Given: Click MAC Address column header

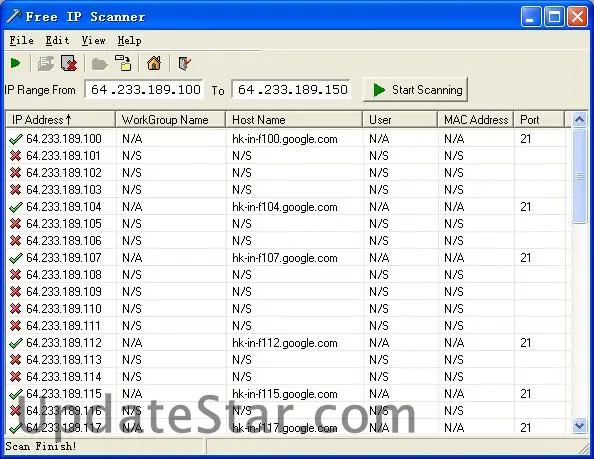Looking at the screenshot, I should pos(476,120).
